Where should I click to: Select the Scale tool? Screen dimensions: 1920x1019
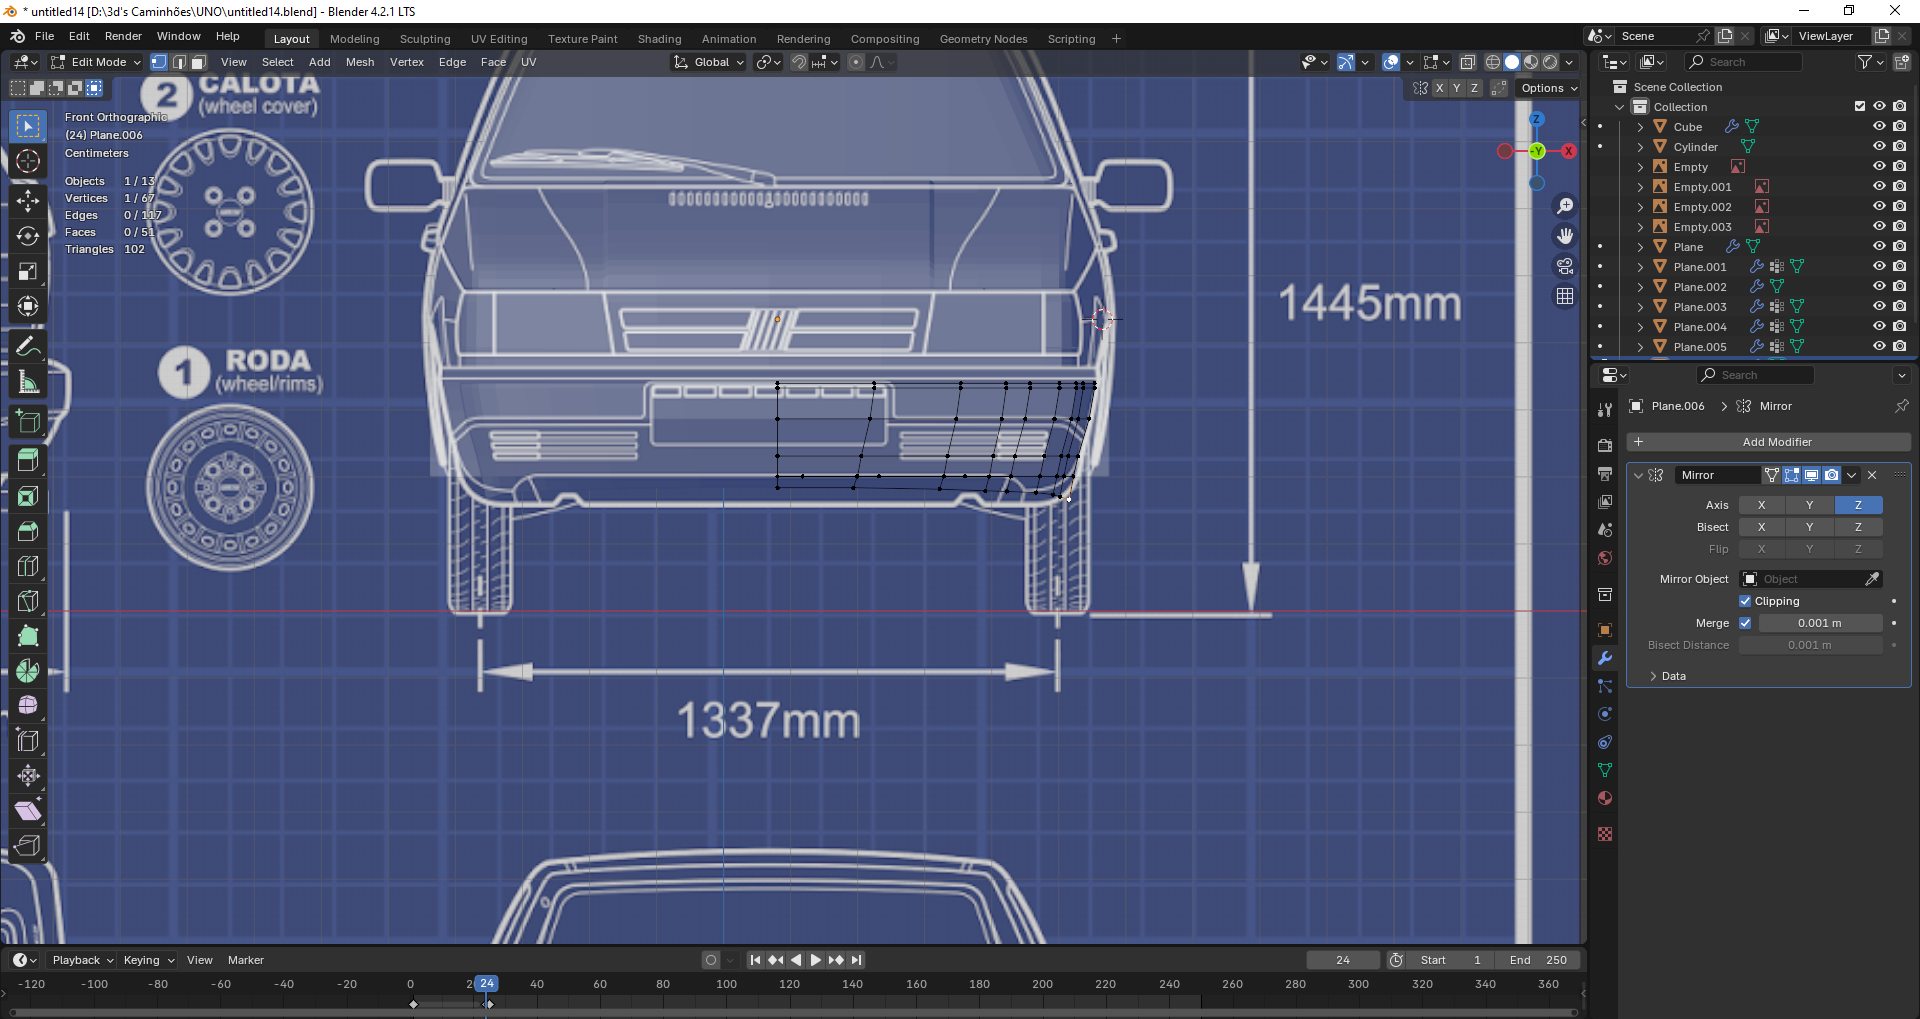(28, 272)
